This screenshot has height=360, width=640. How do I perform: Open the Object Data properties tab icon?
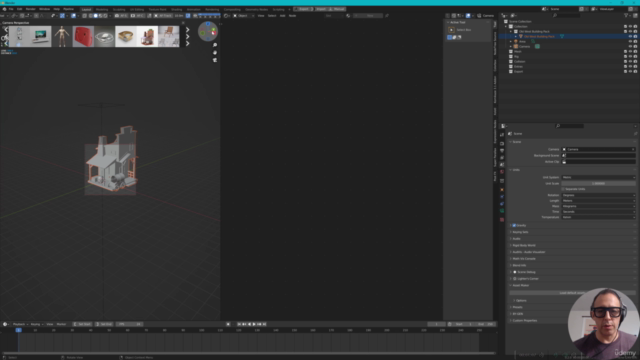[x=502, y=211]
